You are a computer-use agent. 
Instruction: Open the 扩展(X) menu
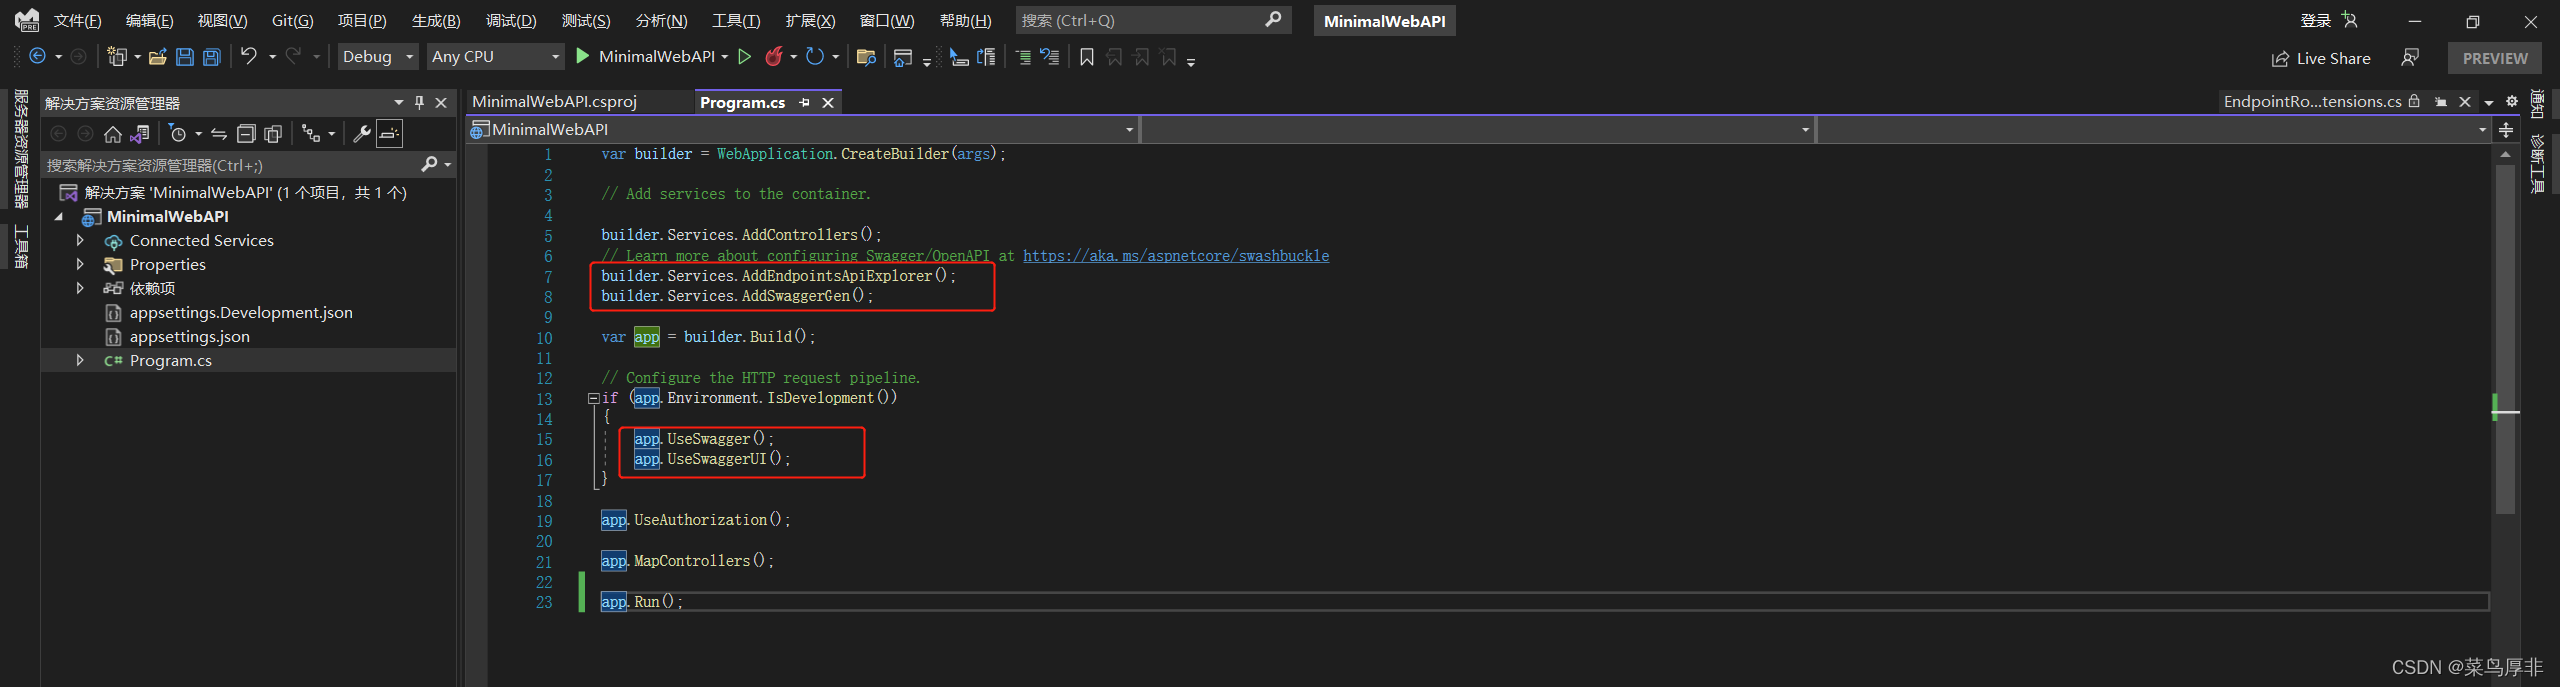tap(810, 21)
